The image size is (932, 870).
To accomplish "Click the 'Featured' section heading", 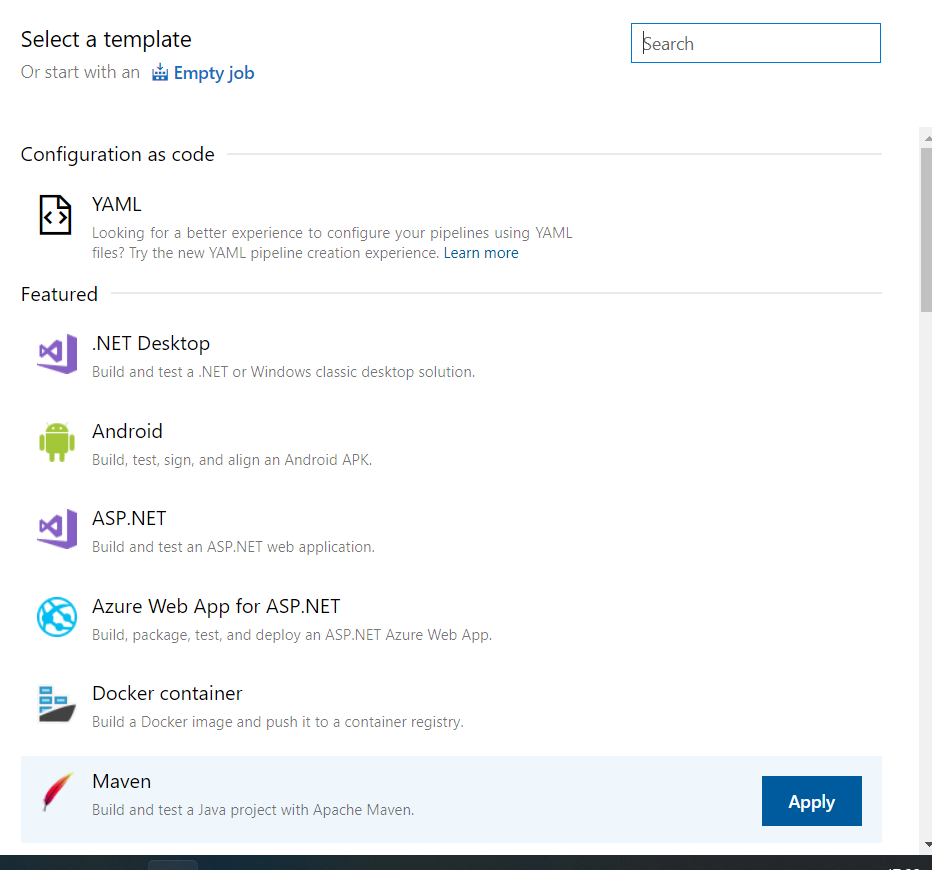I will coord(59,294).
